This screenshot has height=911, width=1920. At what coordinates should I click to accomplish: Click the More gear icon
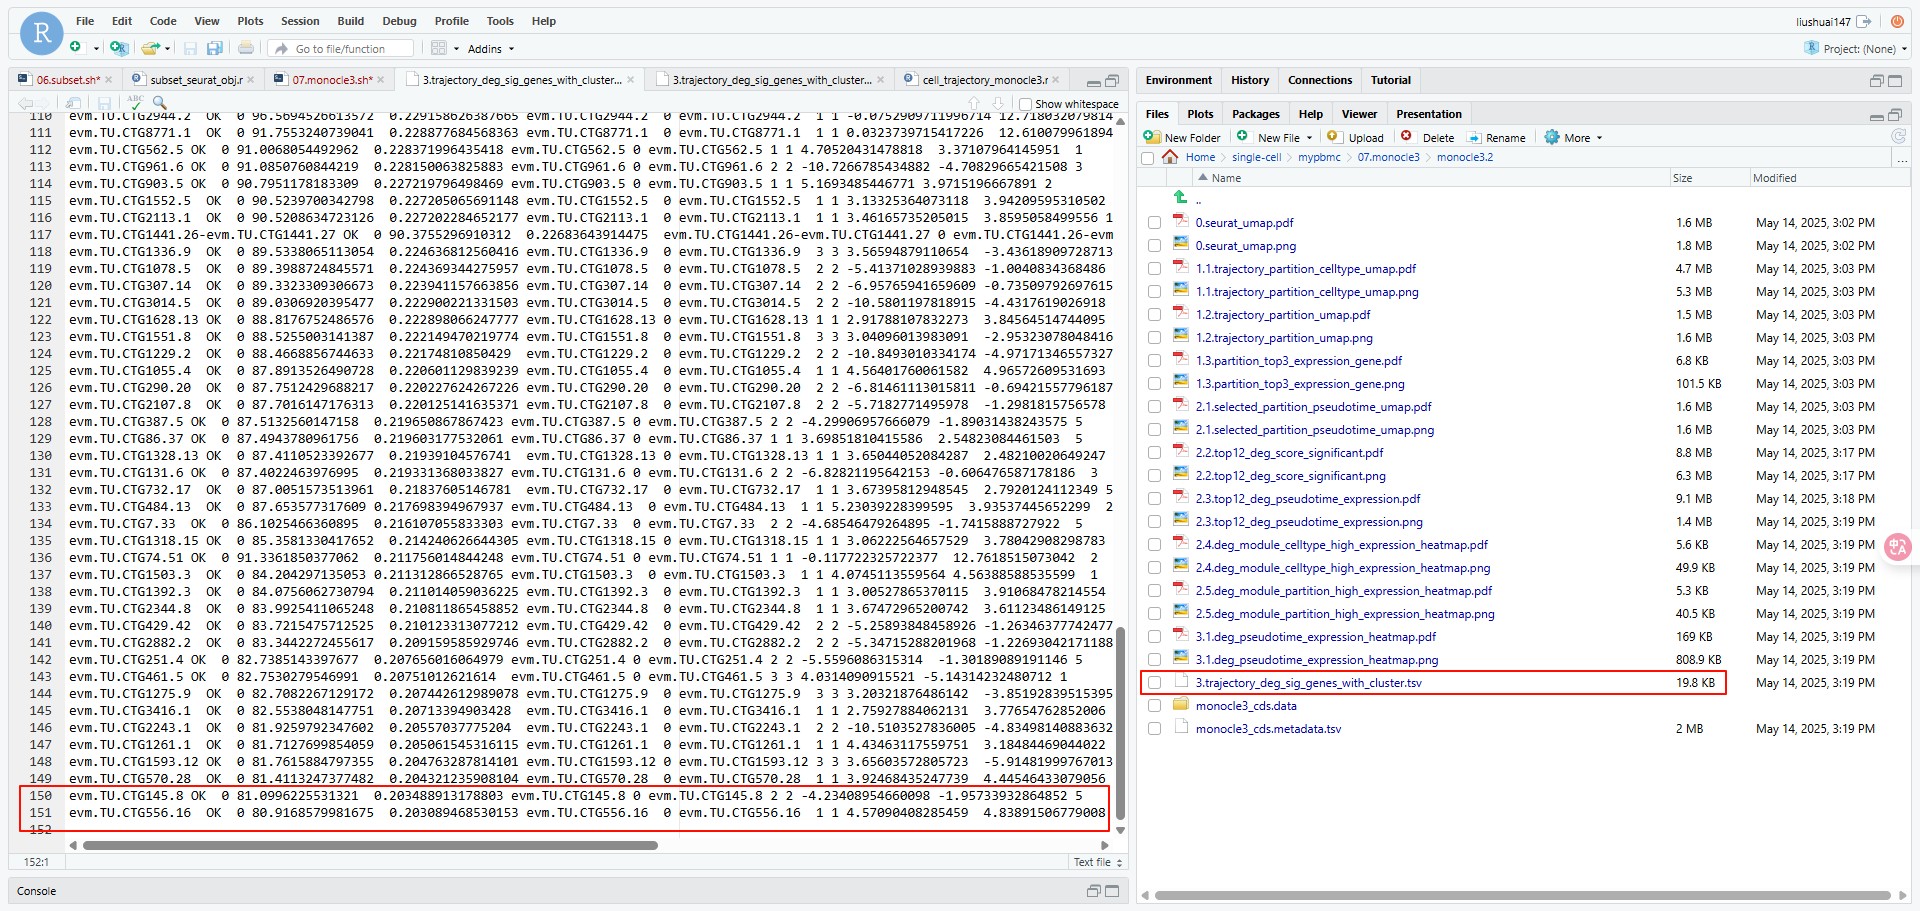click(1552, 137)
